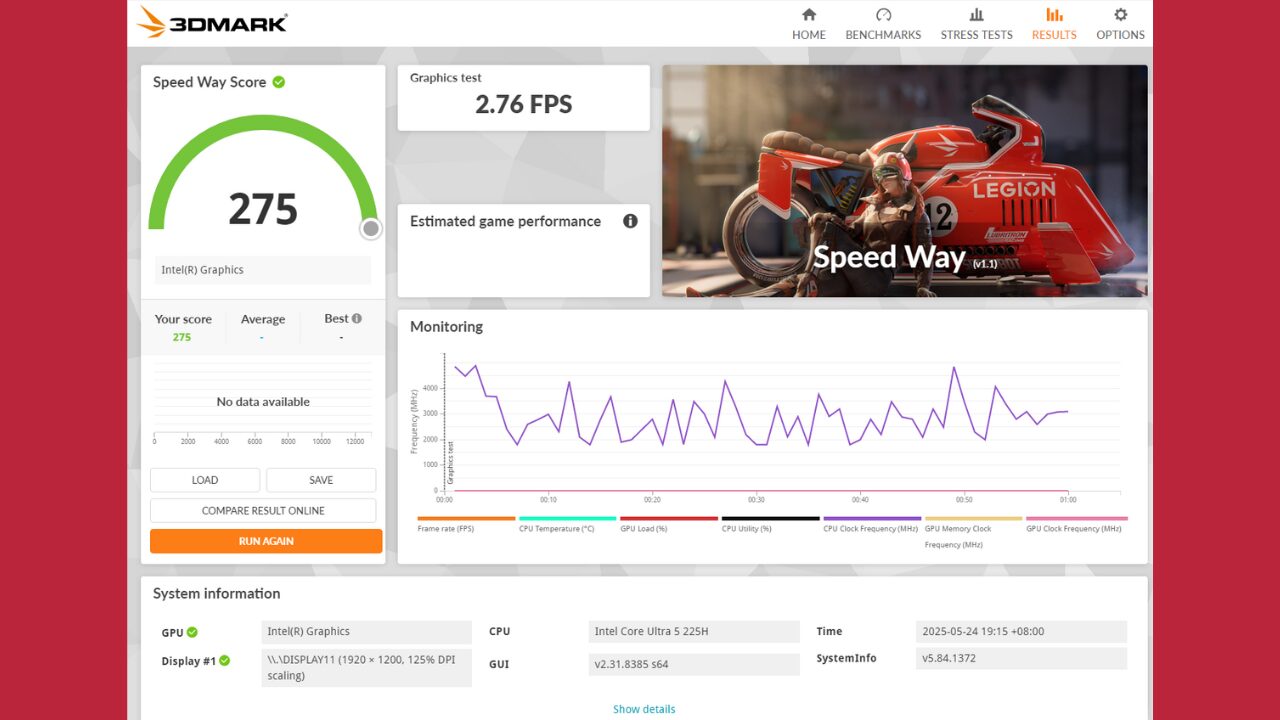The image size is (1280, 720).
Task: Select the Results chart icon
Action: point(1054,15)
